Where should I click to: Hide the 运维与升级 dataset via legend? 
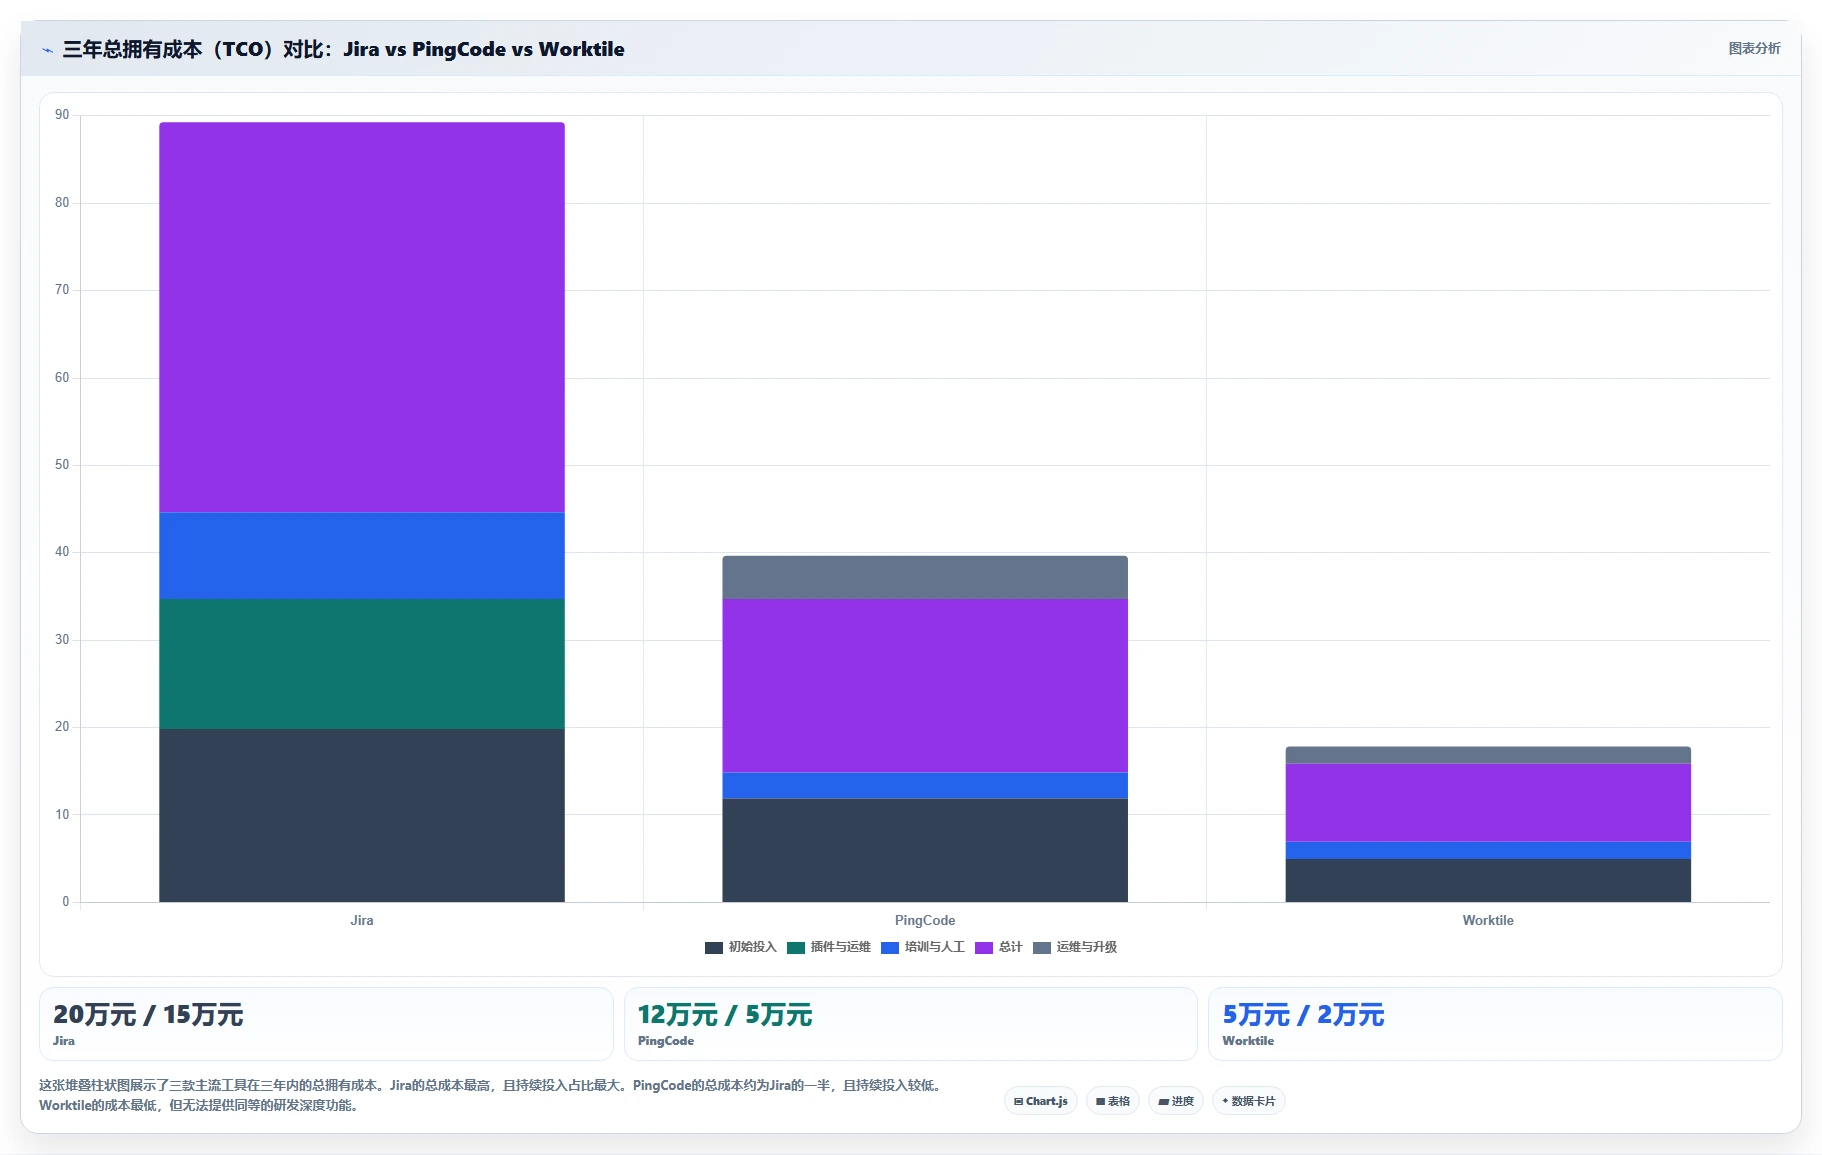point(1075,947)
